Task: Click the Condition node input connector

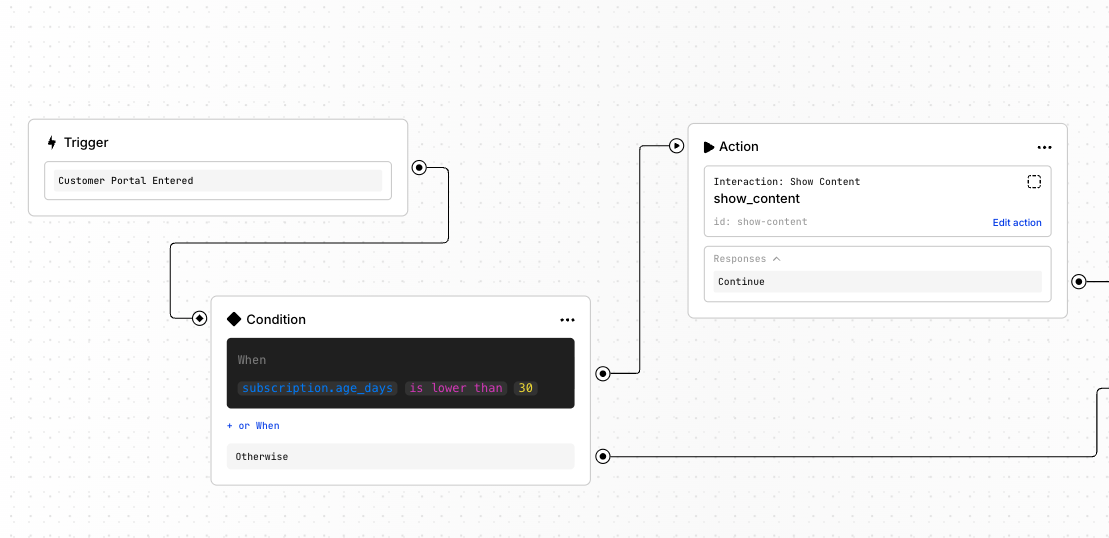Action: (x=199, y=318)
